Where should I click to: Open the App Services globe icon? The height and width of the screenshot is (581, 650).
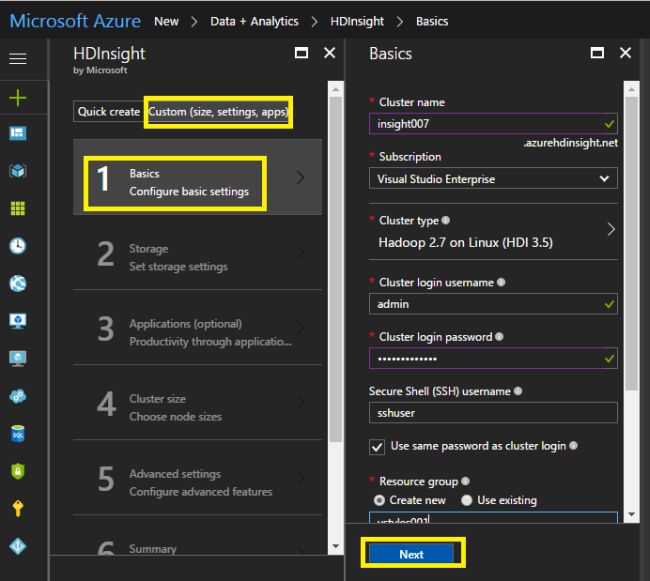tap(18, 283)
